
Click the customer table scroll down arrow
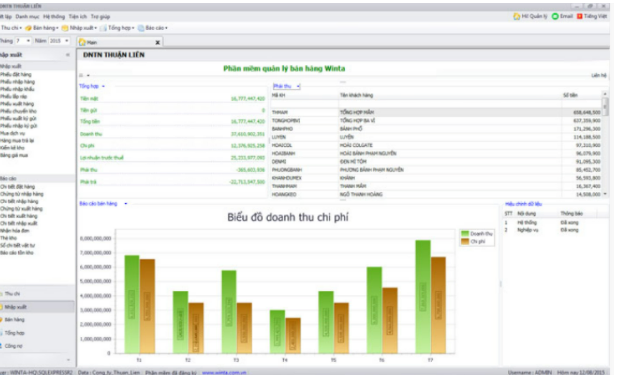(605, 194)
